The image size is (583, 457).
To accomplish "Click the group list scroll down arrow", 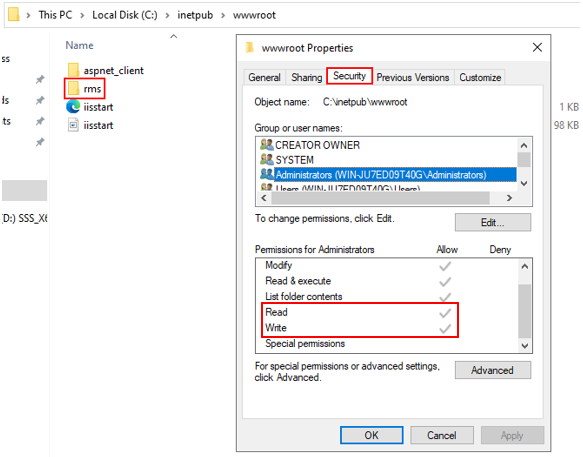I will click(x=524, y=183).
